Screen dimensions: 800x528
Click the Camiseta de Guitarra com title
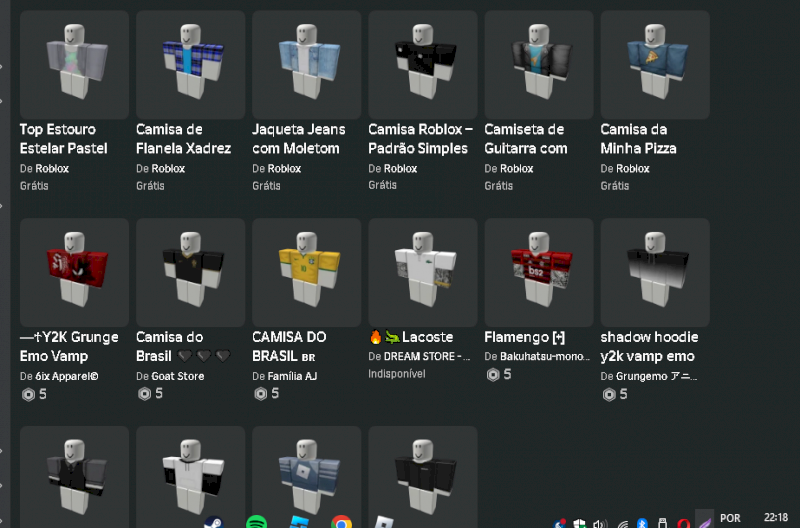526,139
